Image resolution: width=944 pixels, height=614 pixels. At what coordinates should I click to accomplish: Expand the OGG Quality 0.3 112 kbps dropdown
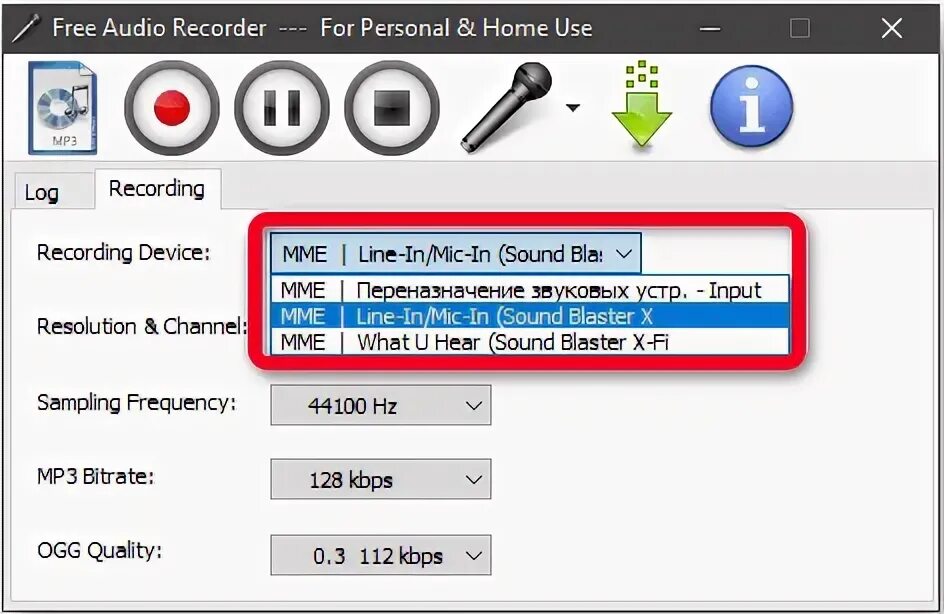[380, 555]
